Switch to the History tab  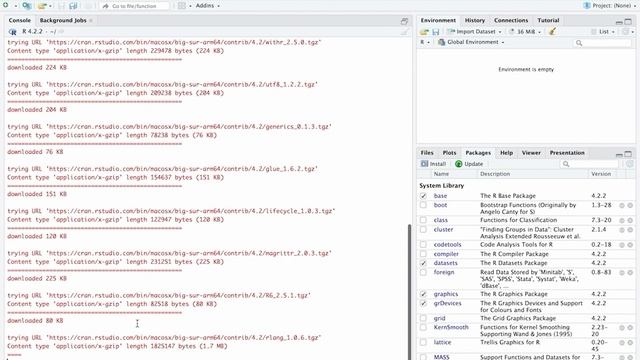click(x=475, y=20)
